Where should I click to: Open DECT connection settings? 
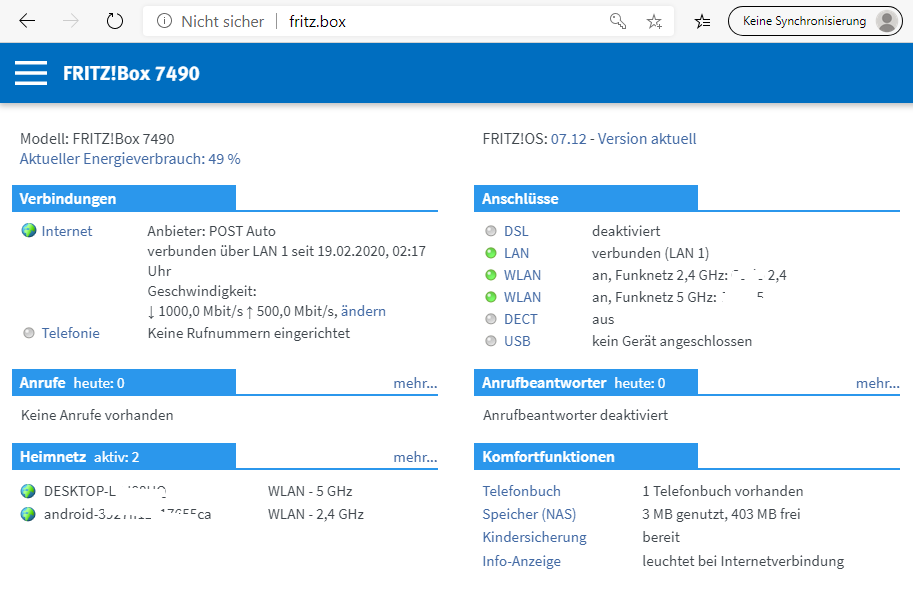(521, 319)
